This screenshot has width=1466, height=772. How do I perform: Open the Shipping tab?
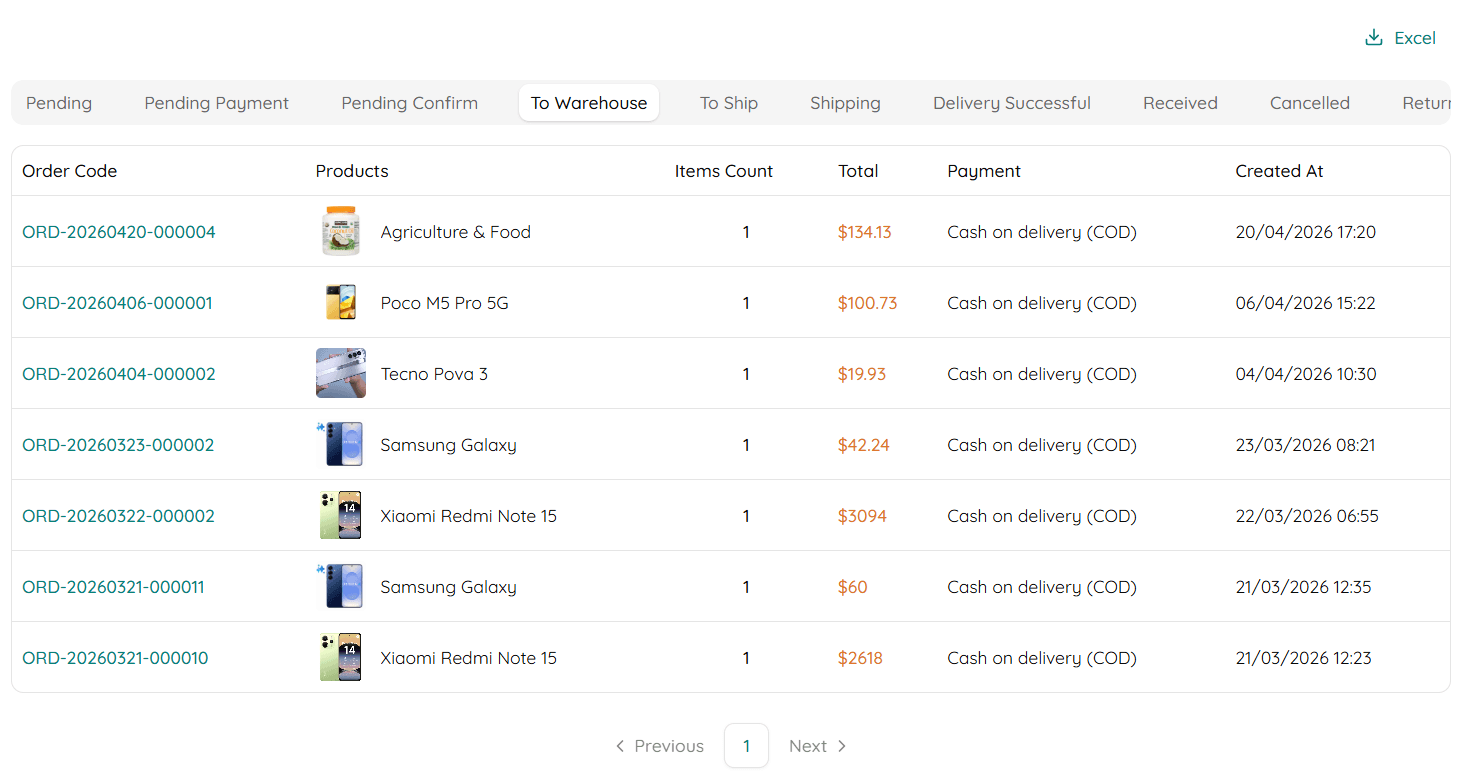click(845, 103)
